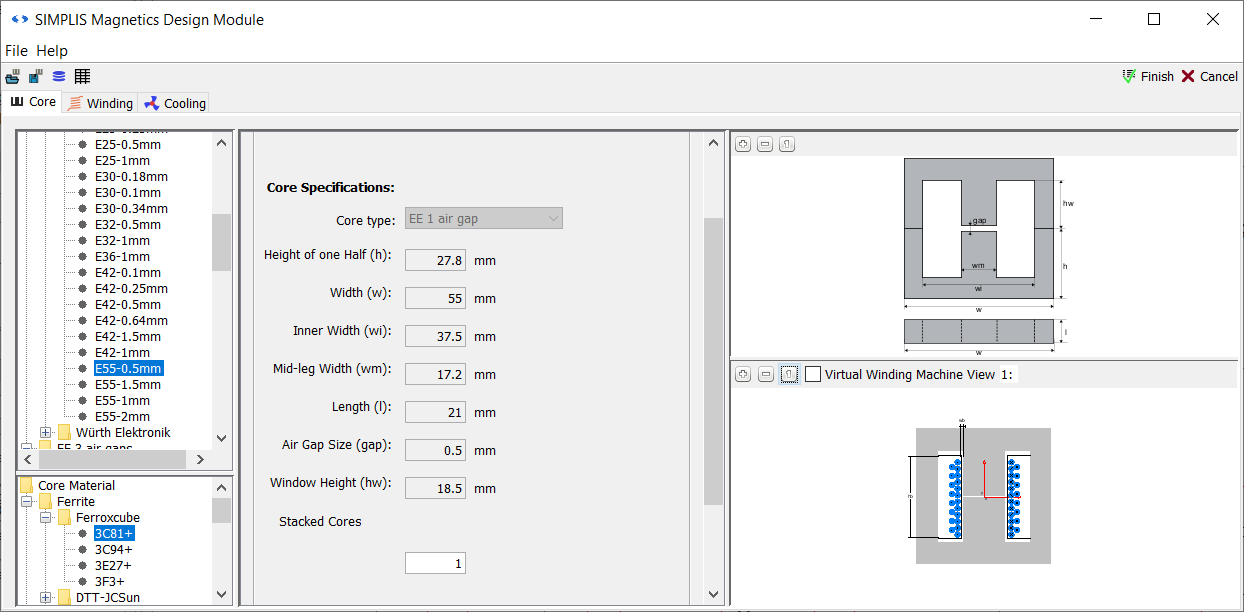Expand the DTT-JCSun folder
1244x612 pixels.
pos(46,598)
